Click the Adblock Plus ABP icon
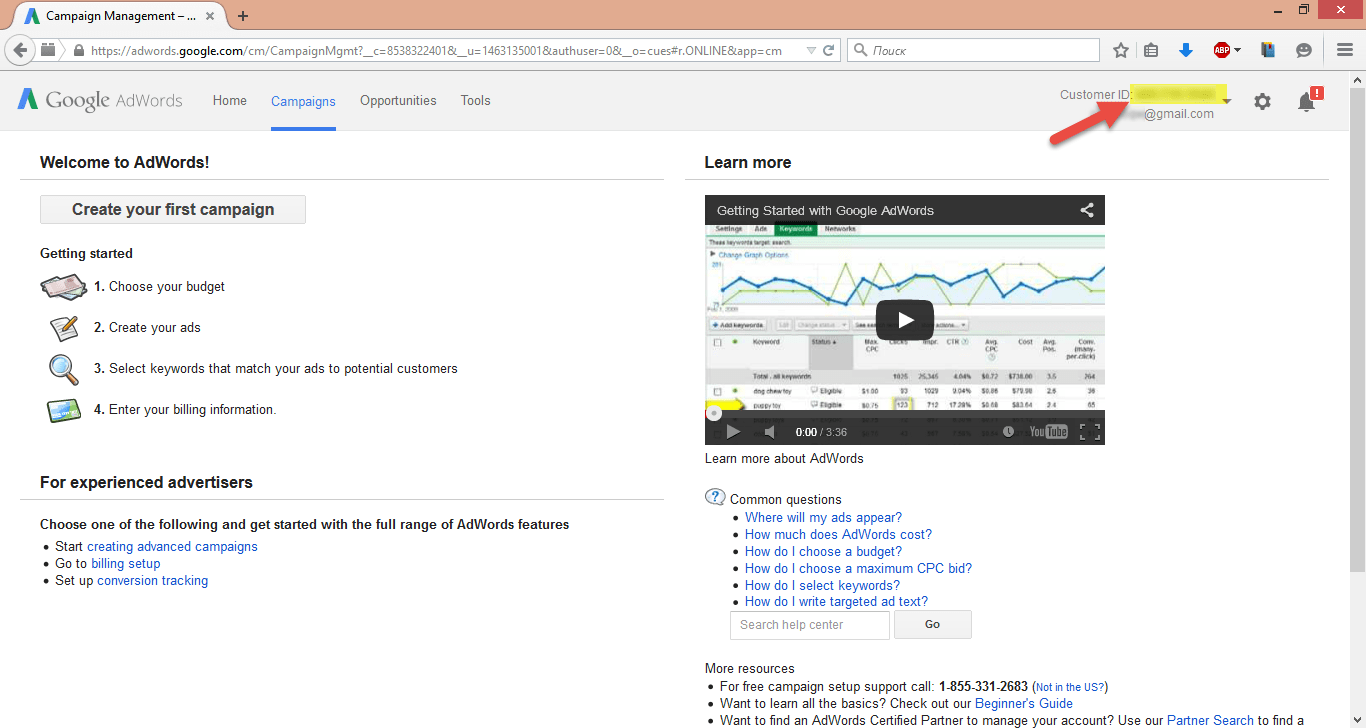This screenshot has width=1366, height=728. click(x=1221, y=50)
